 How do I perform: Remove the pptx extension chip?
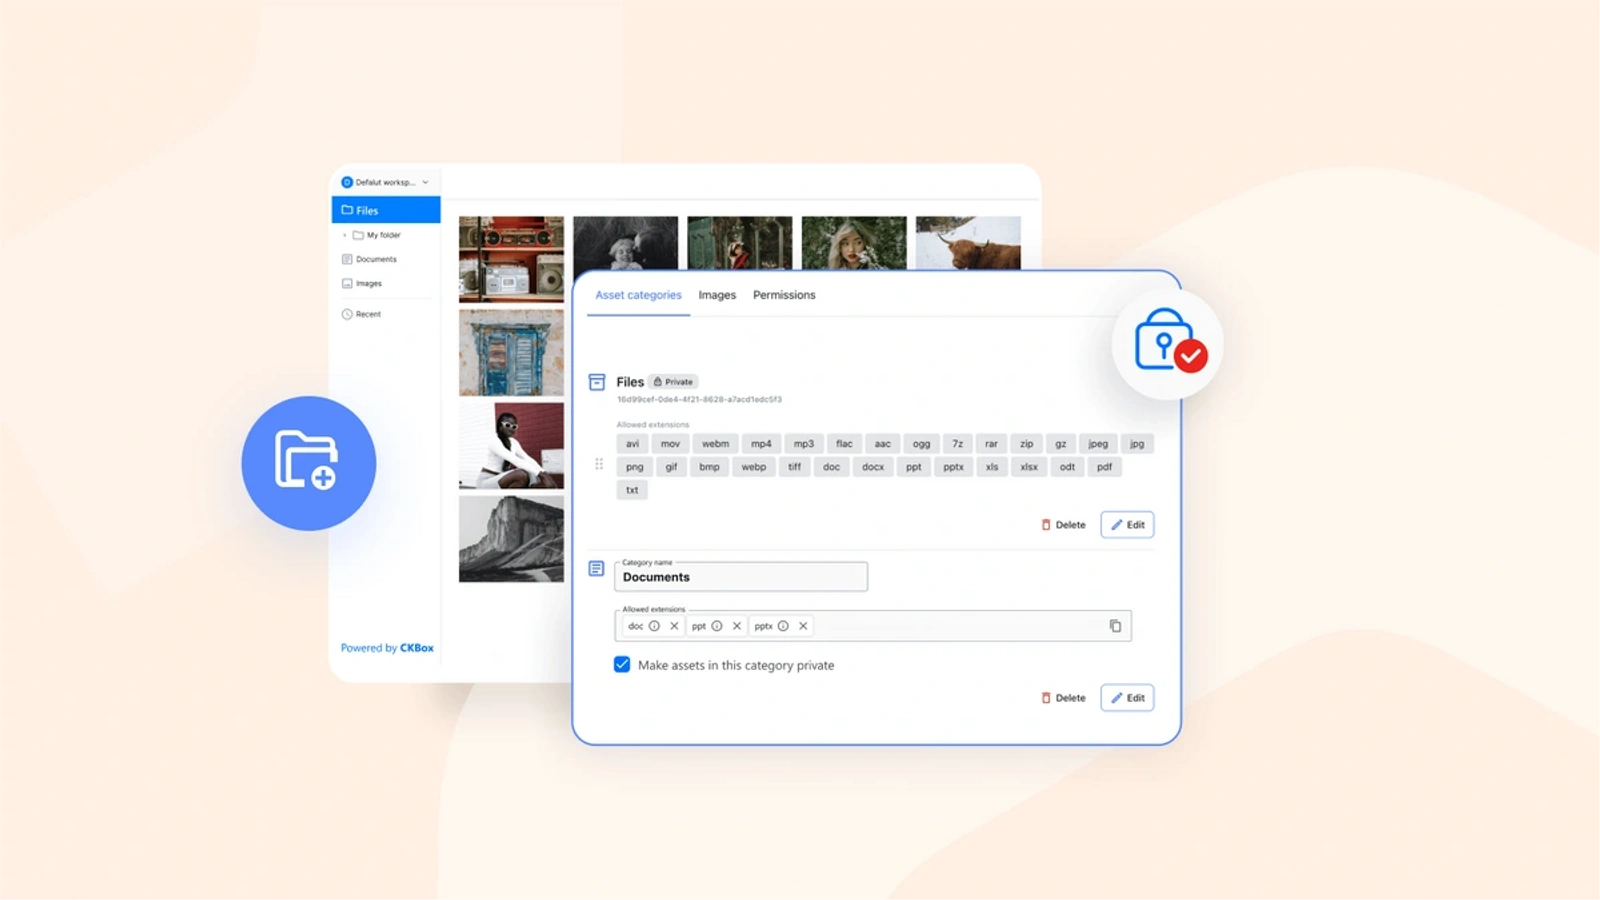803,626
